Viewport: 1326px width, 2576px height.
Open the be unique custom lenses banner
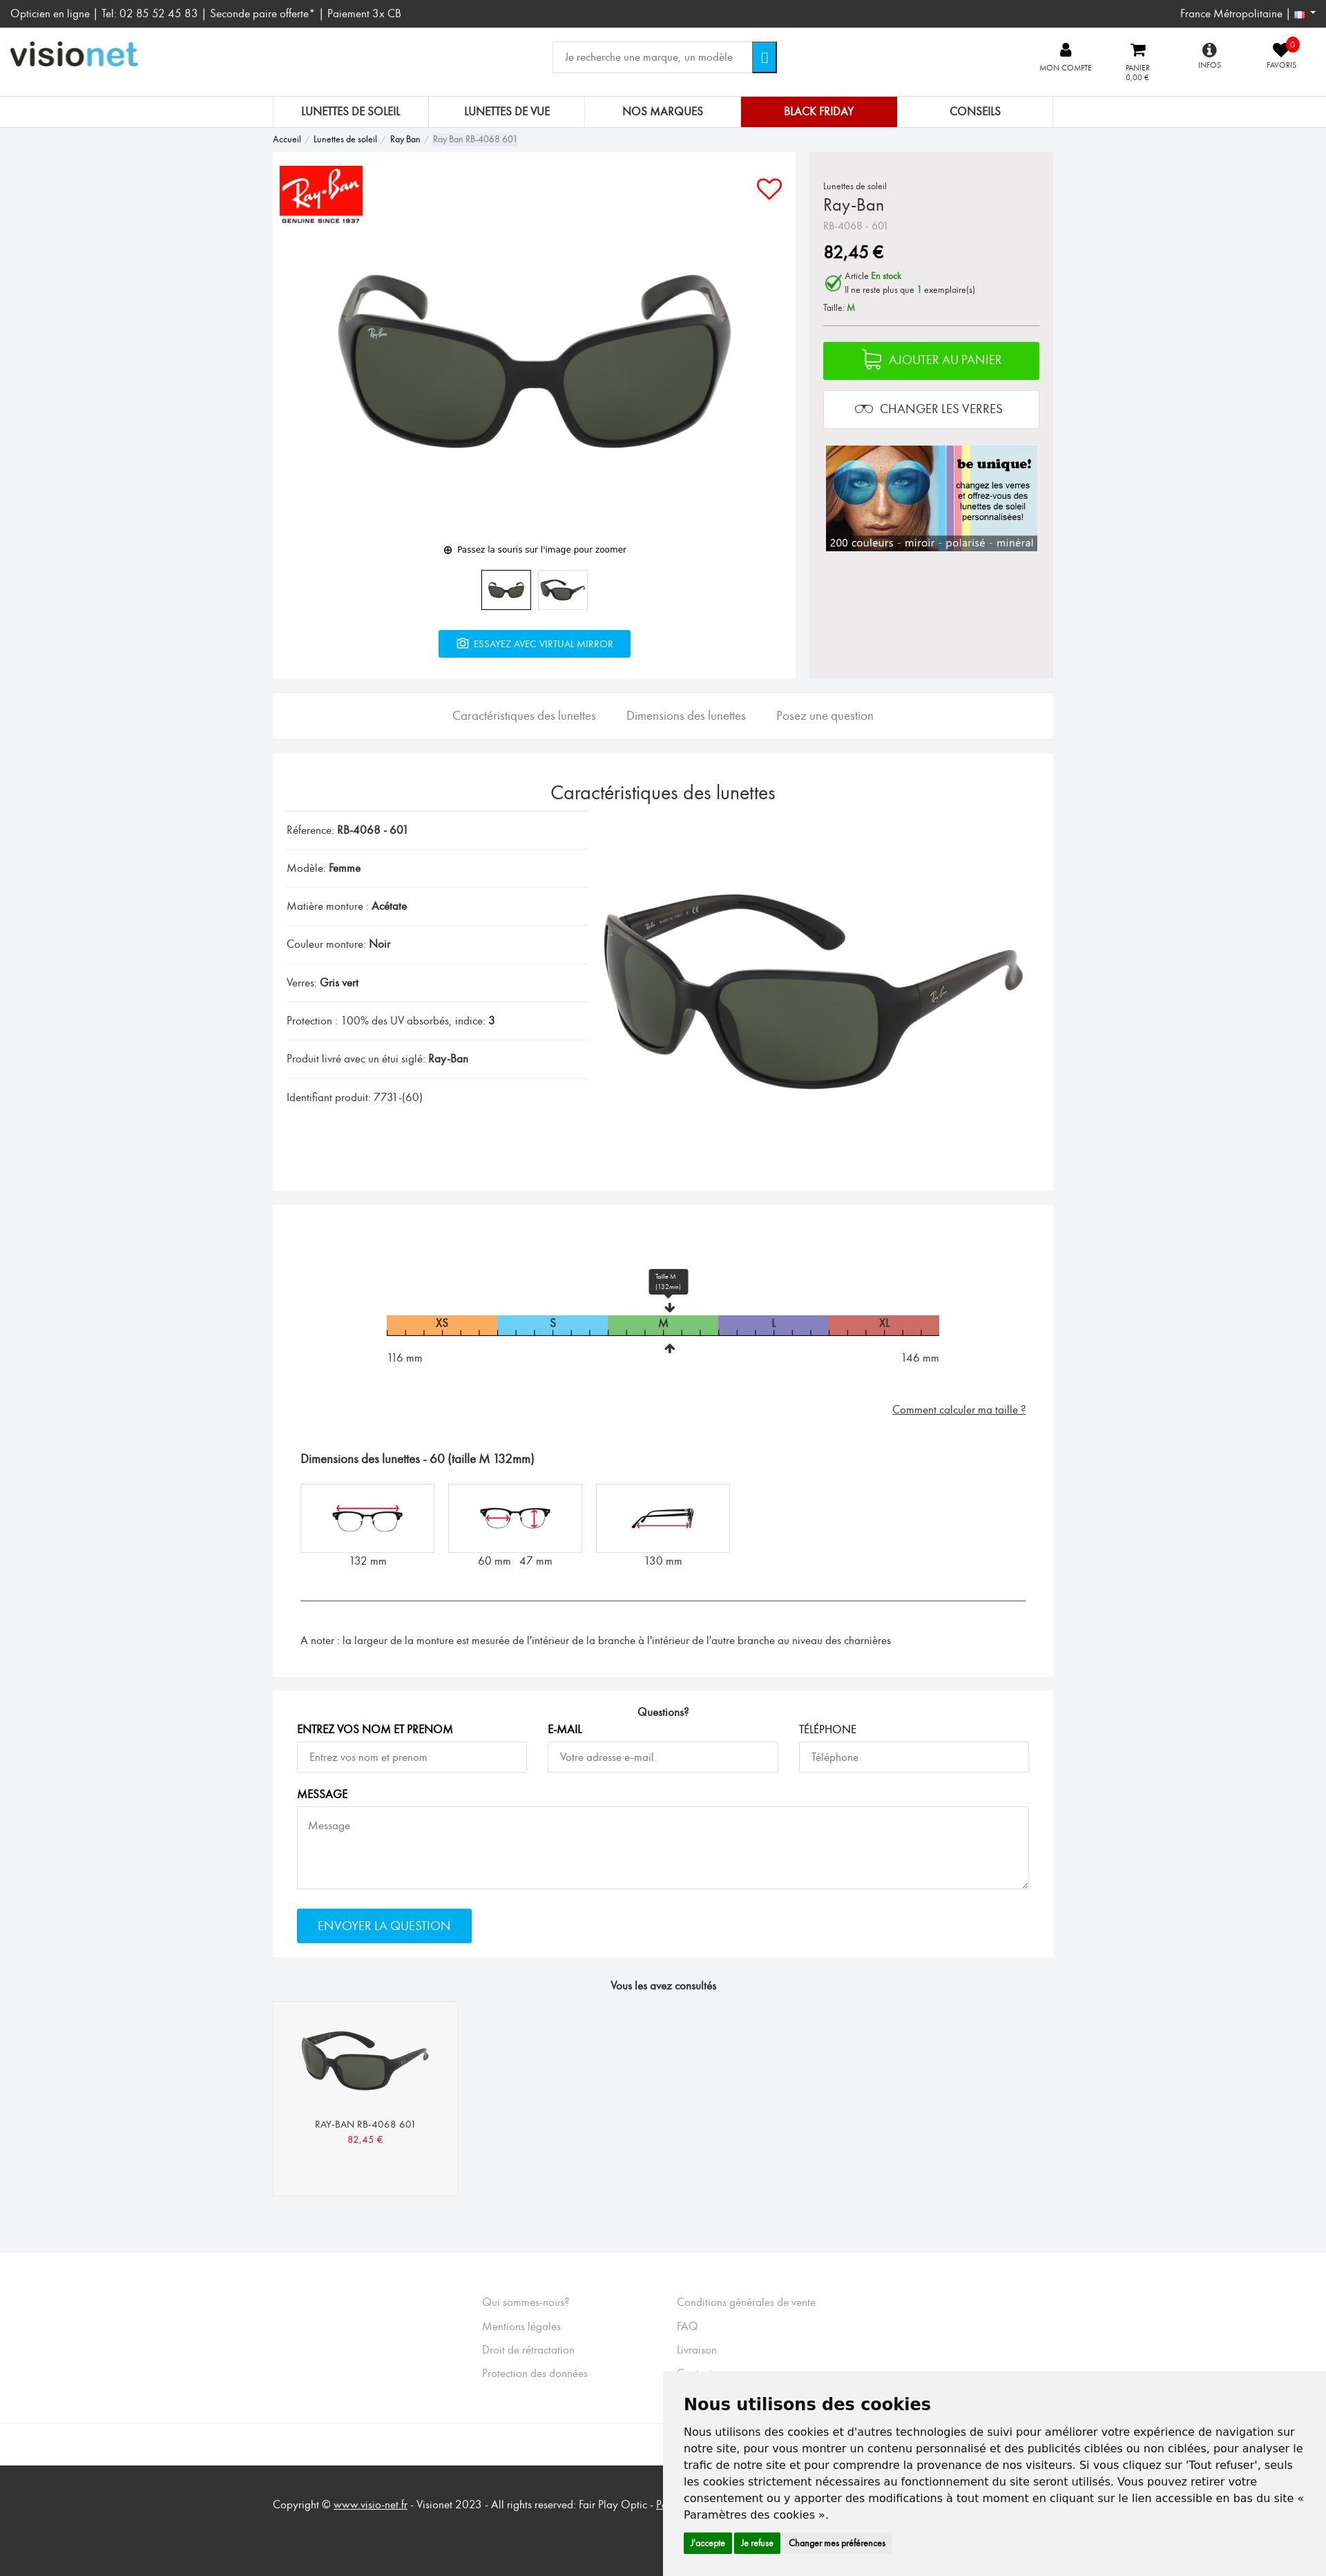click(x=931, y=498)
